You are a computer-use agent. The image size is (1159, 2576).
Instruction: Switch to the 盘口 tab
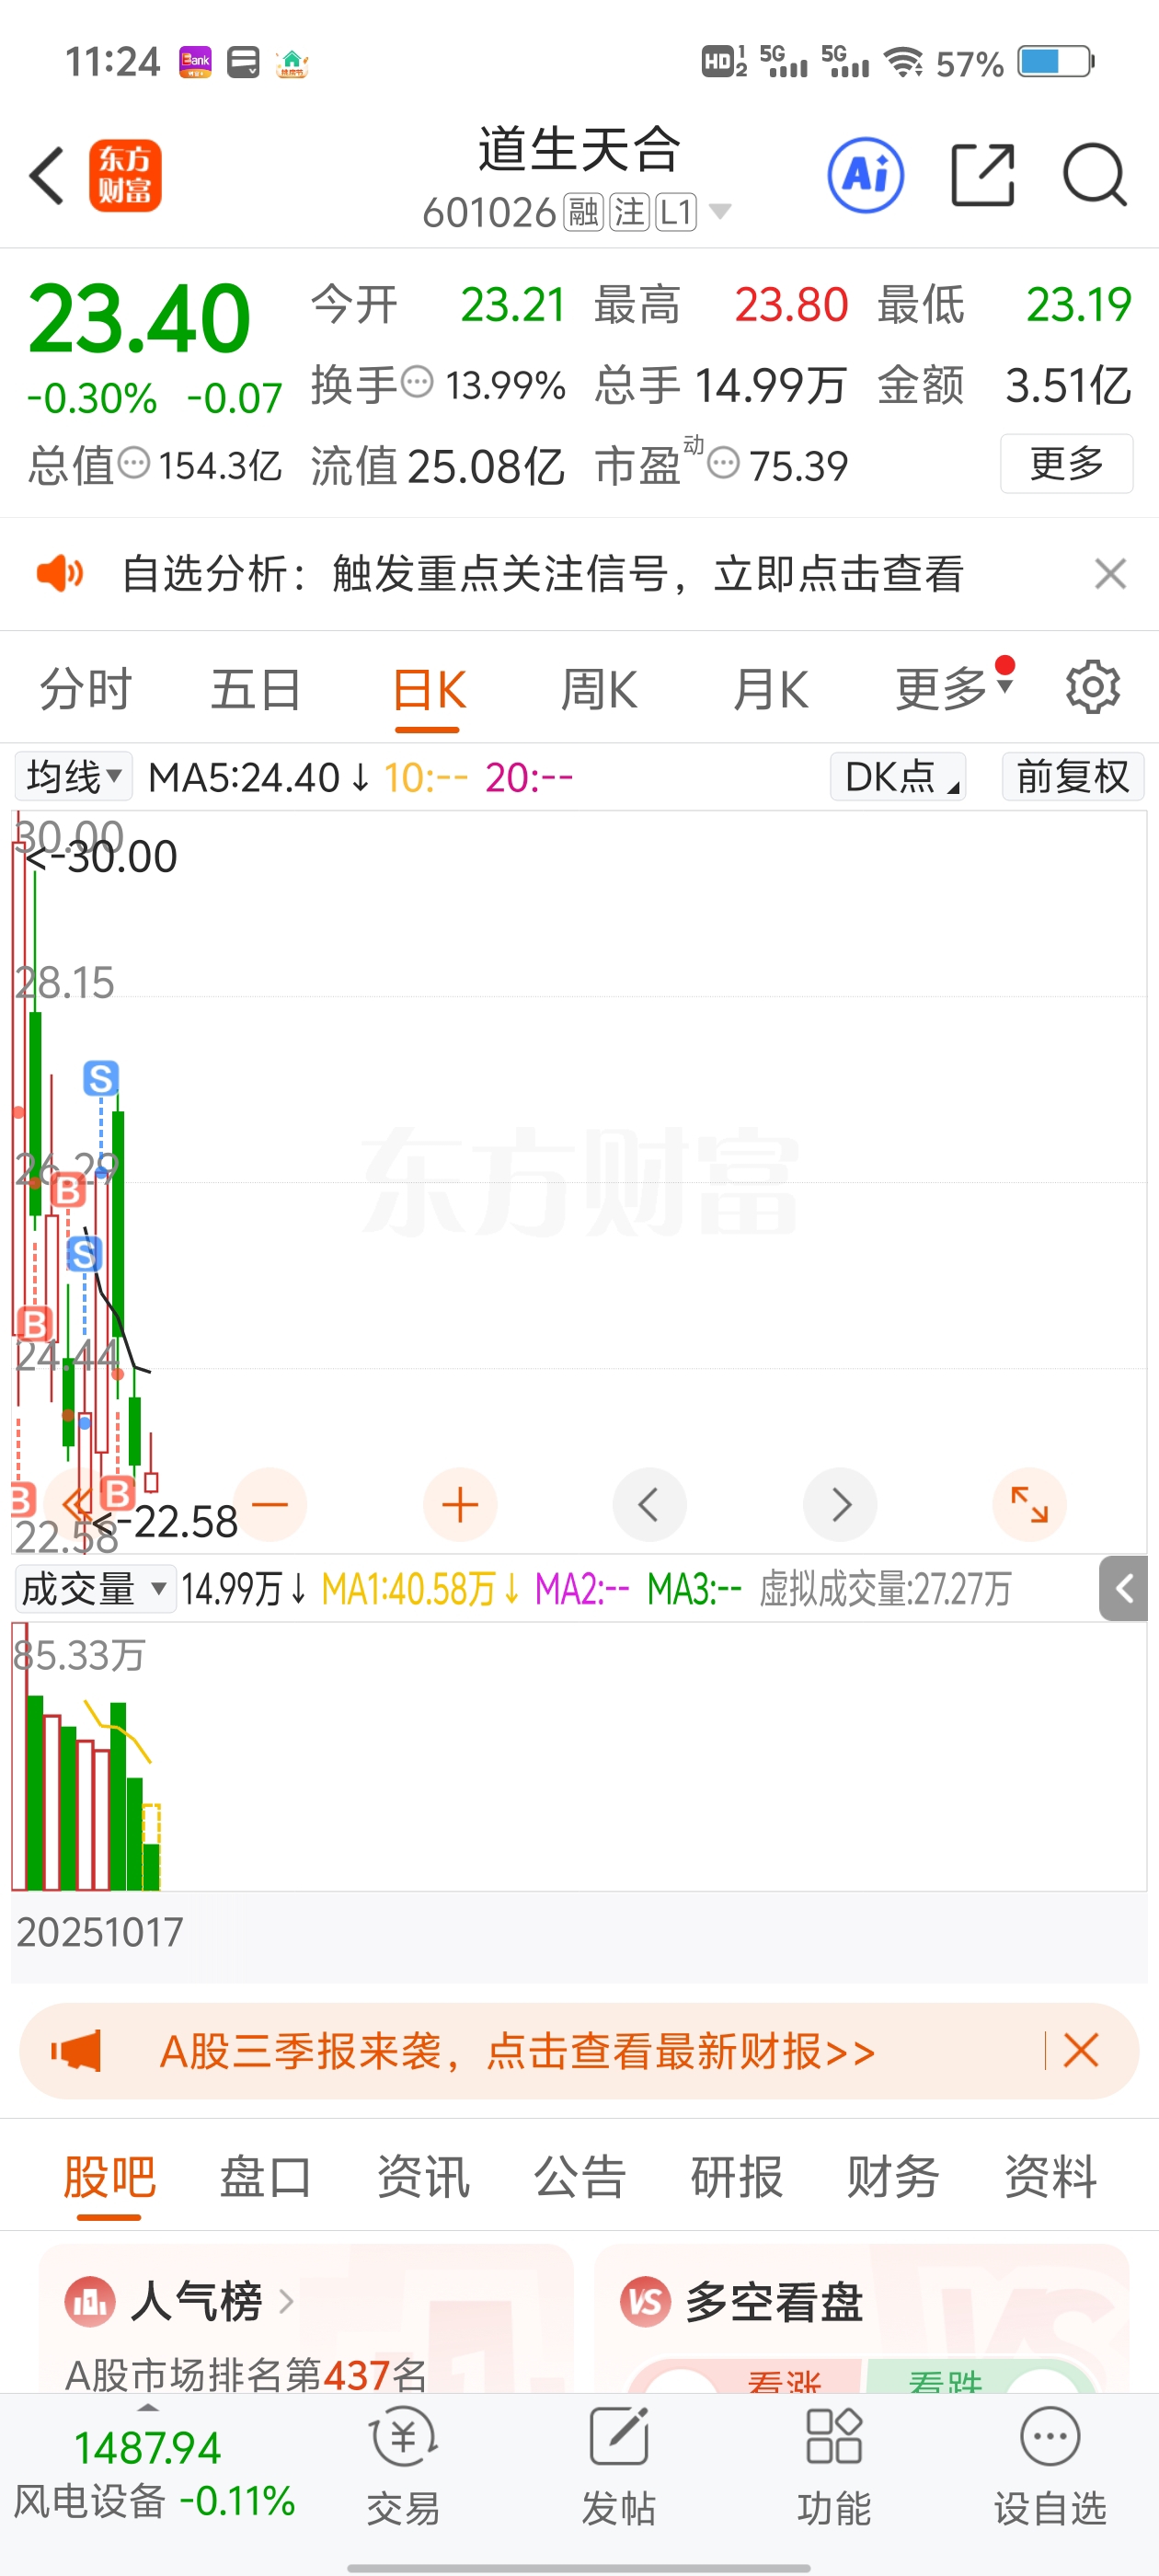[x=266, y=2177]
